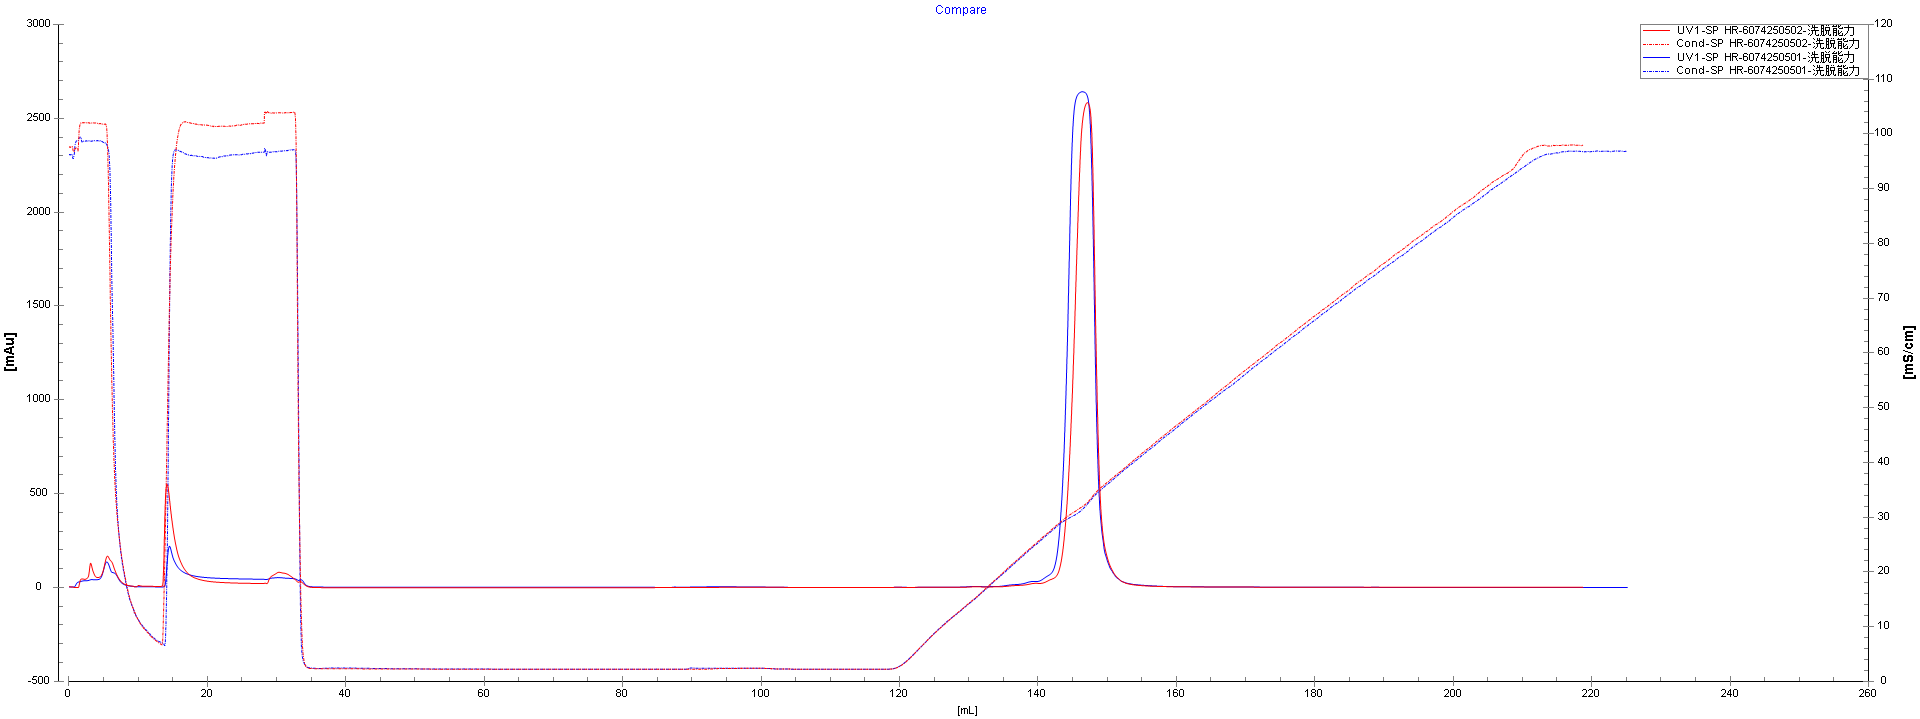Click the [mAu] left axis label
1920x719 pixels.
point(11,352)
